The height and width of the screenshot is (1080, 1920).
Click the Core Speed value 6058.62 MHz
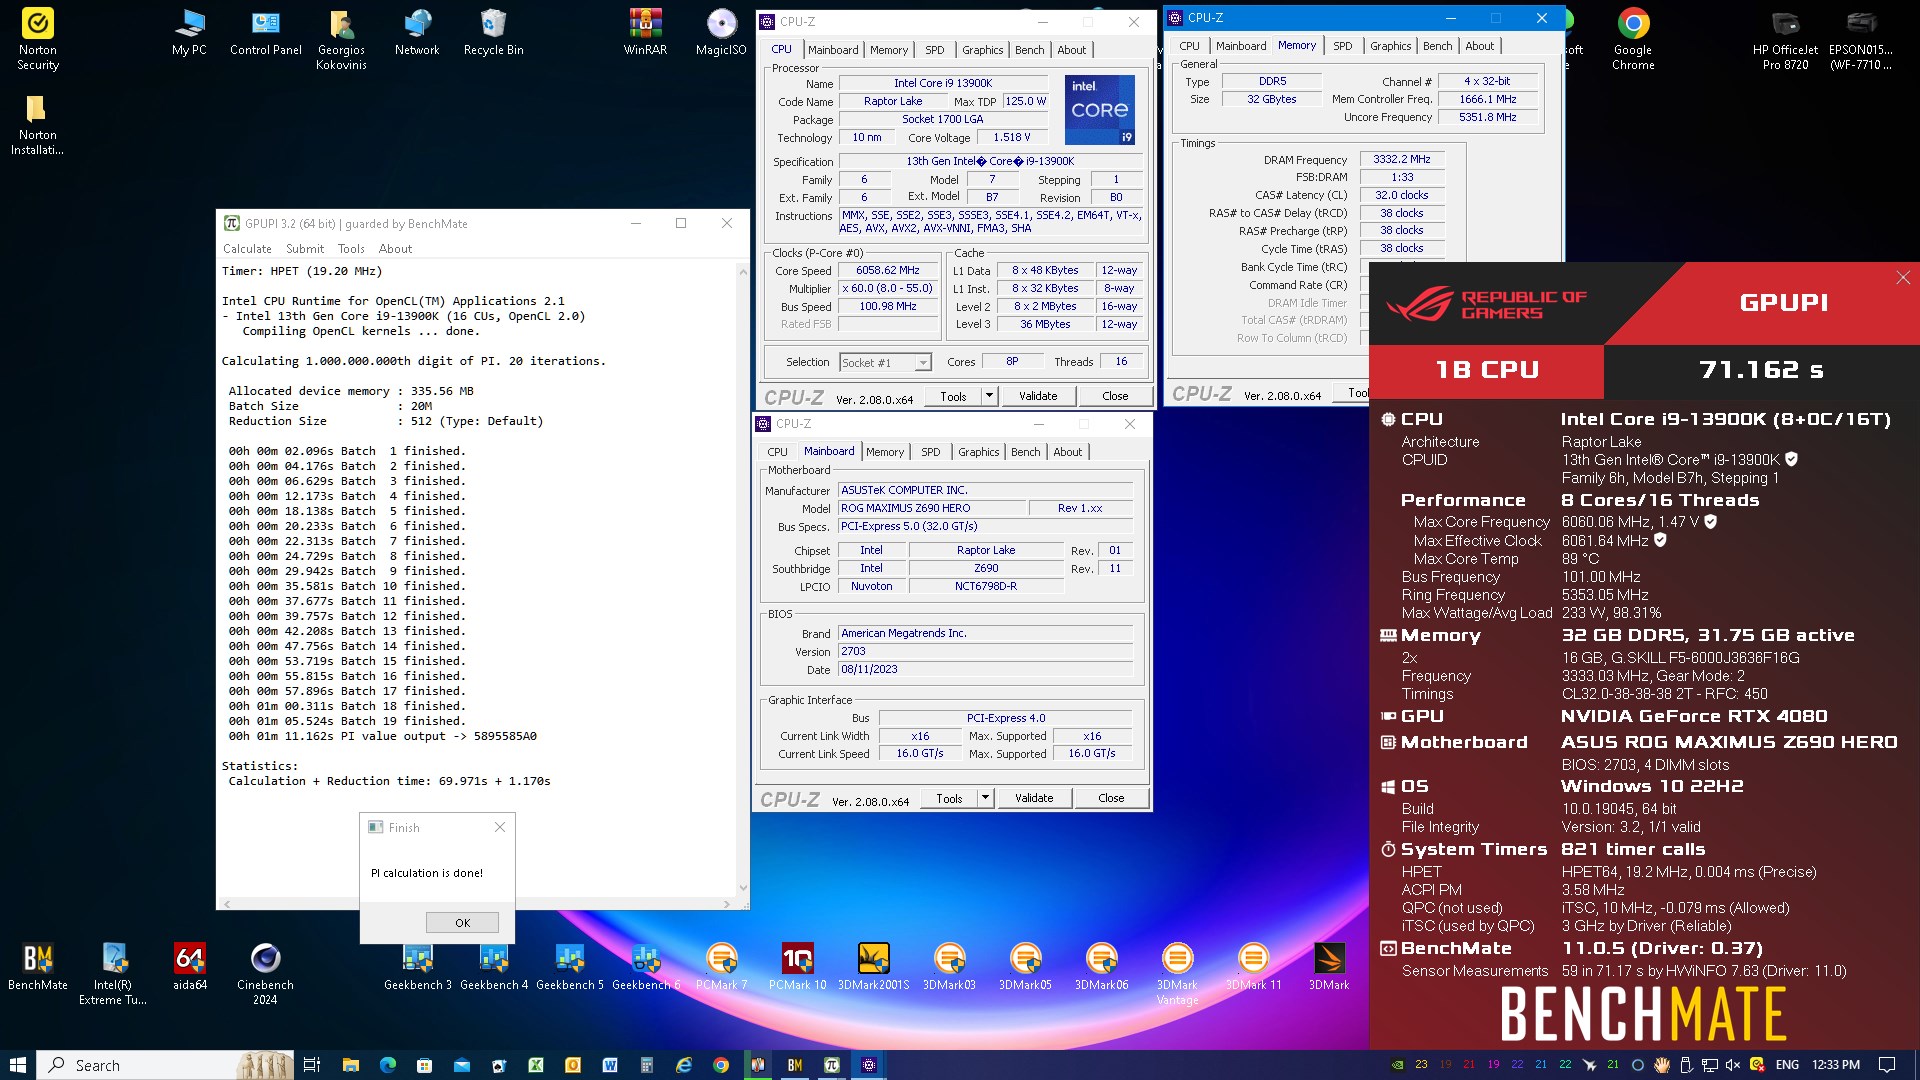[888, 271]
